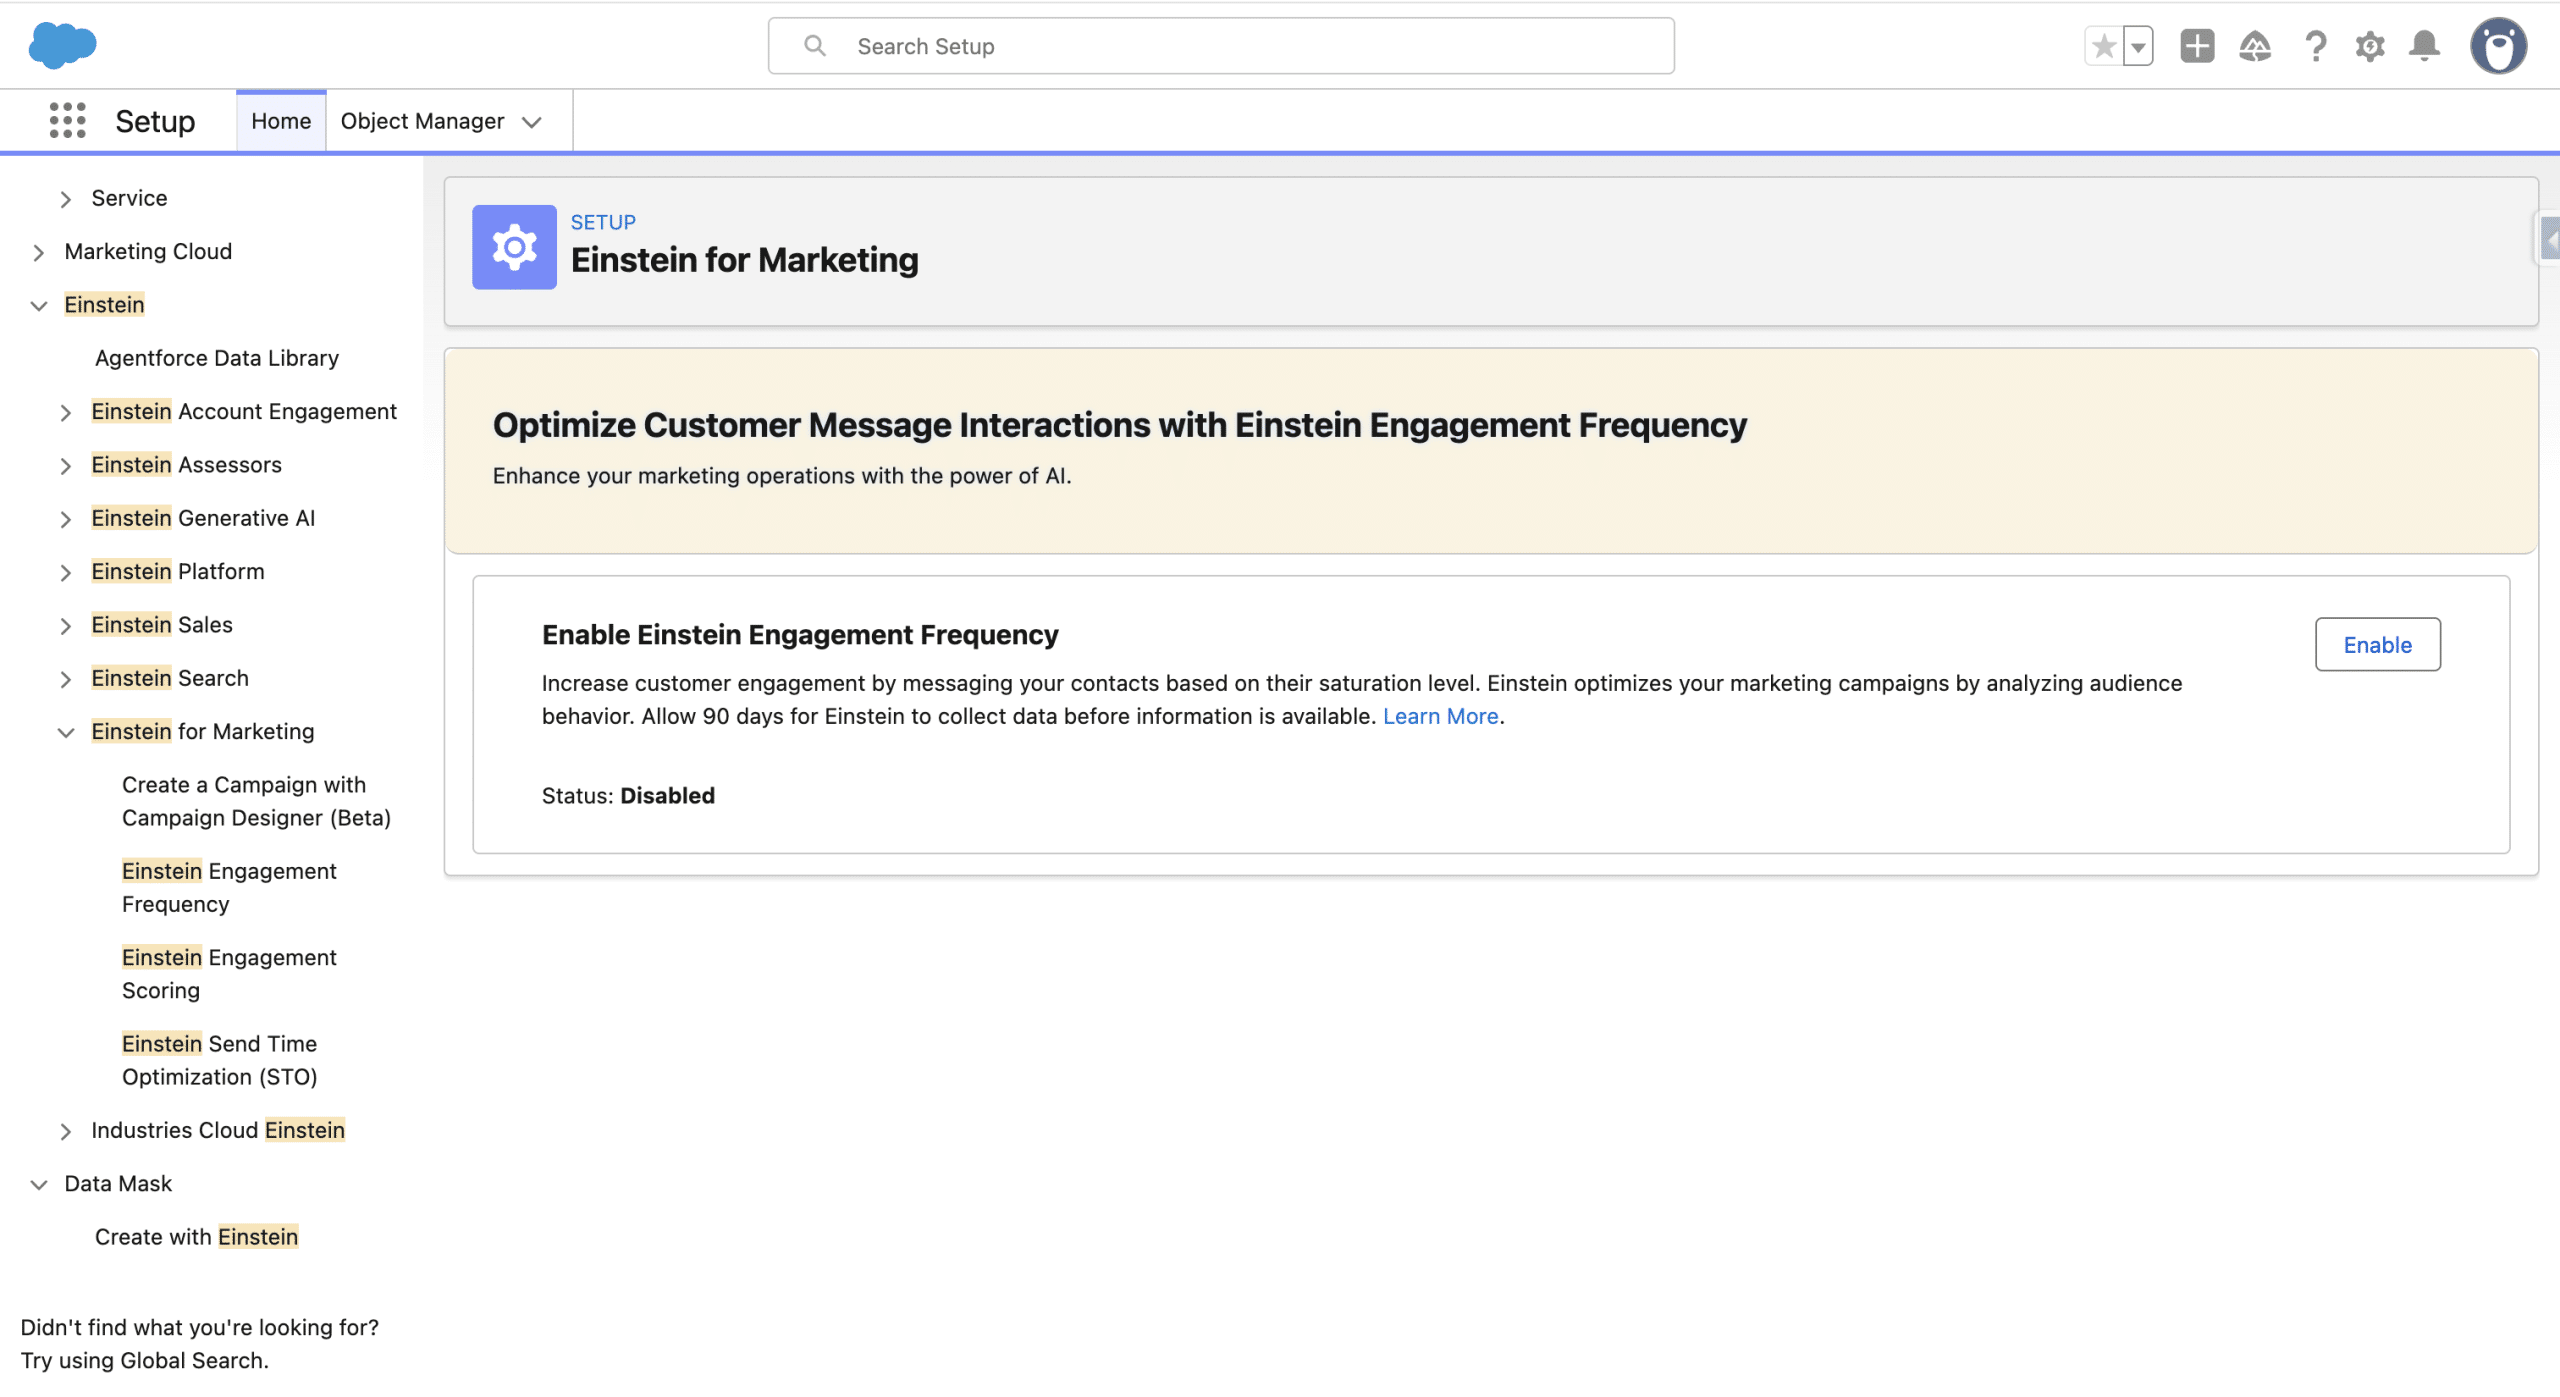Switch to the Home tab
Viewport: 2560px width, 1397px height.
tap(281, 121)
